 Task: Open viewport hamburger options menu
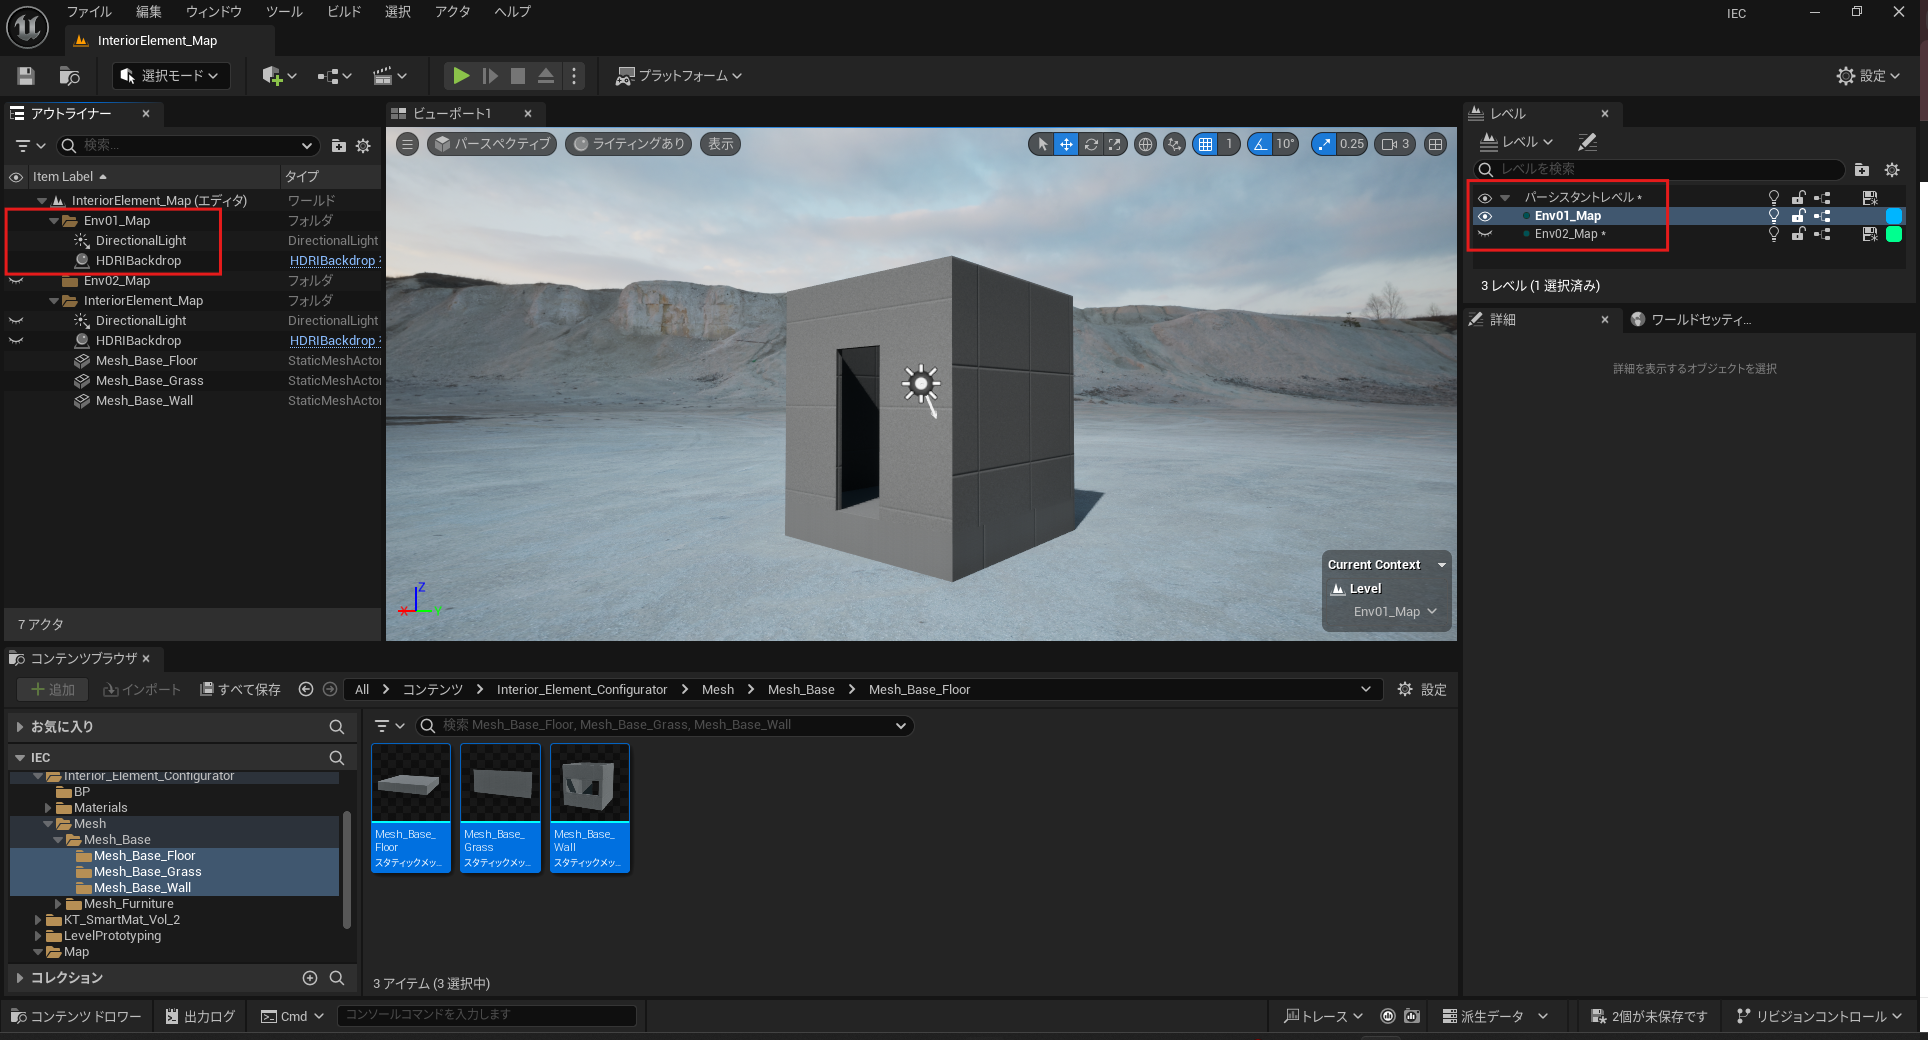click(x=407, y=144)
